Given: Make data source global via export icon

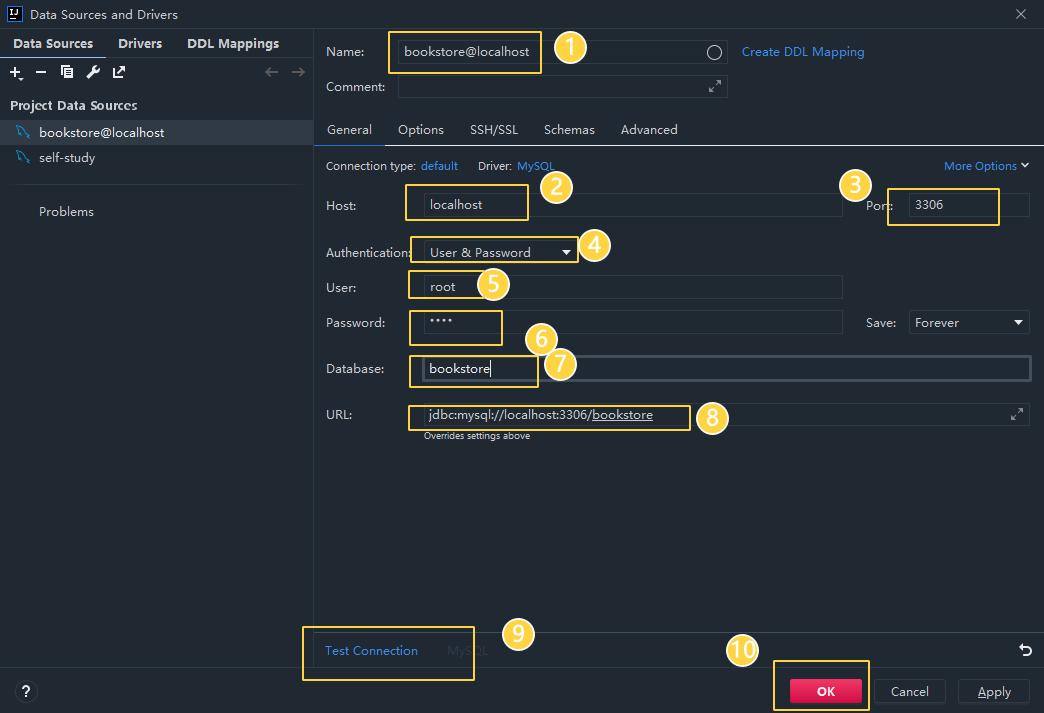Looking at the screenshot, I should coord(119,72).
